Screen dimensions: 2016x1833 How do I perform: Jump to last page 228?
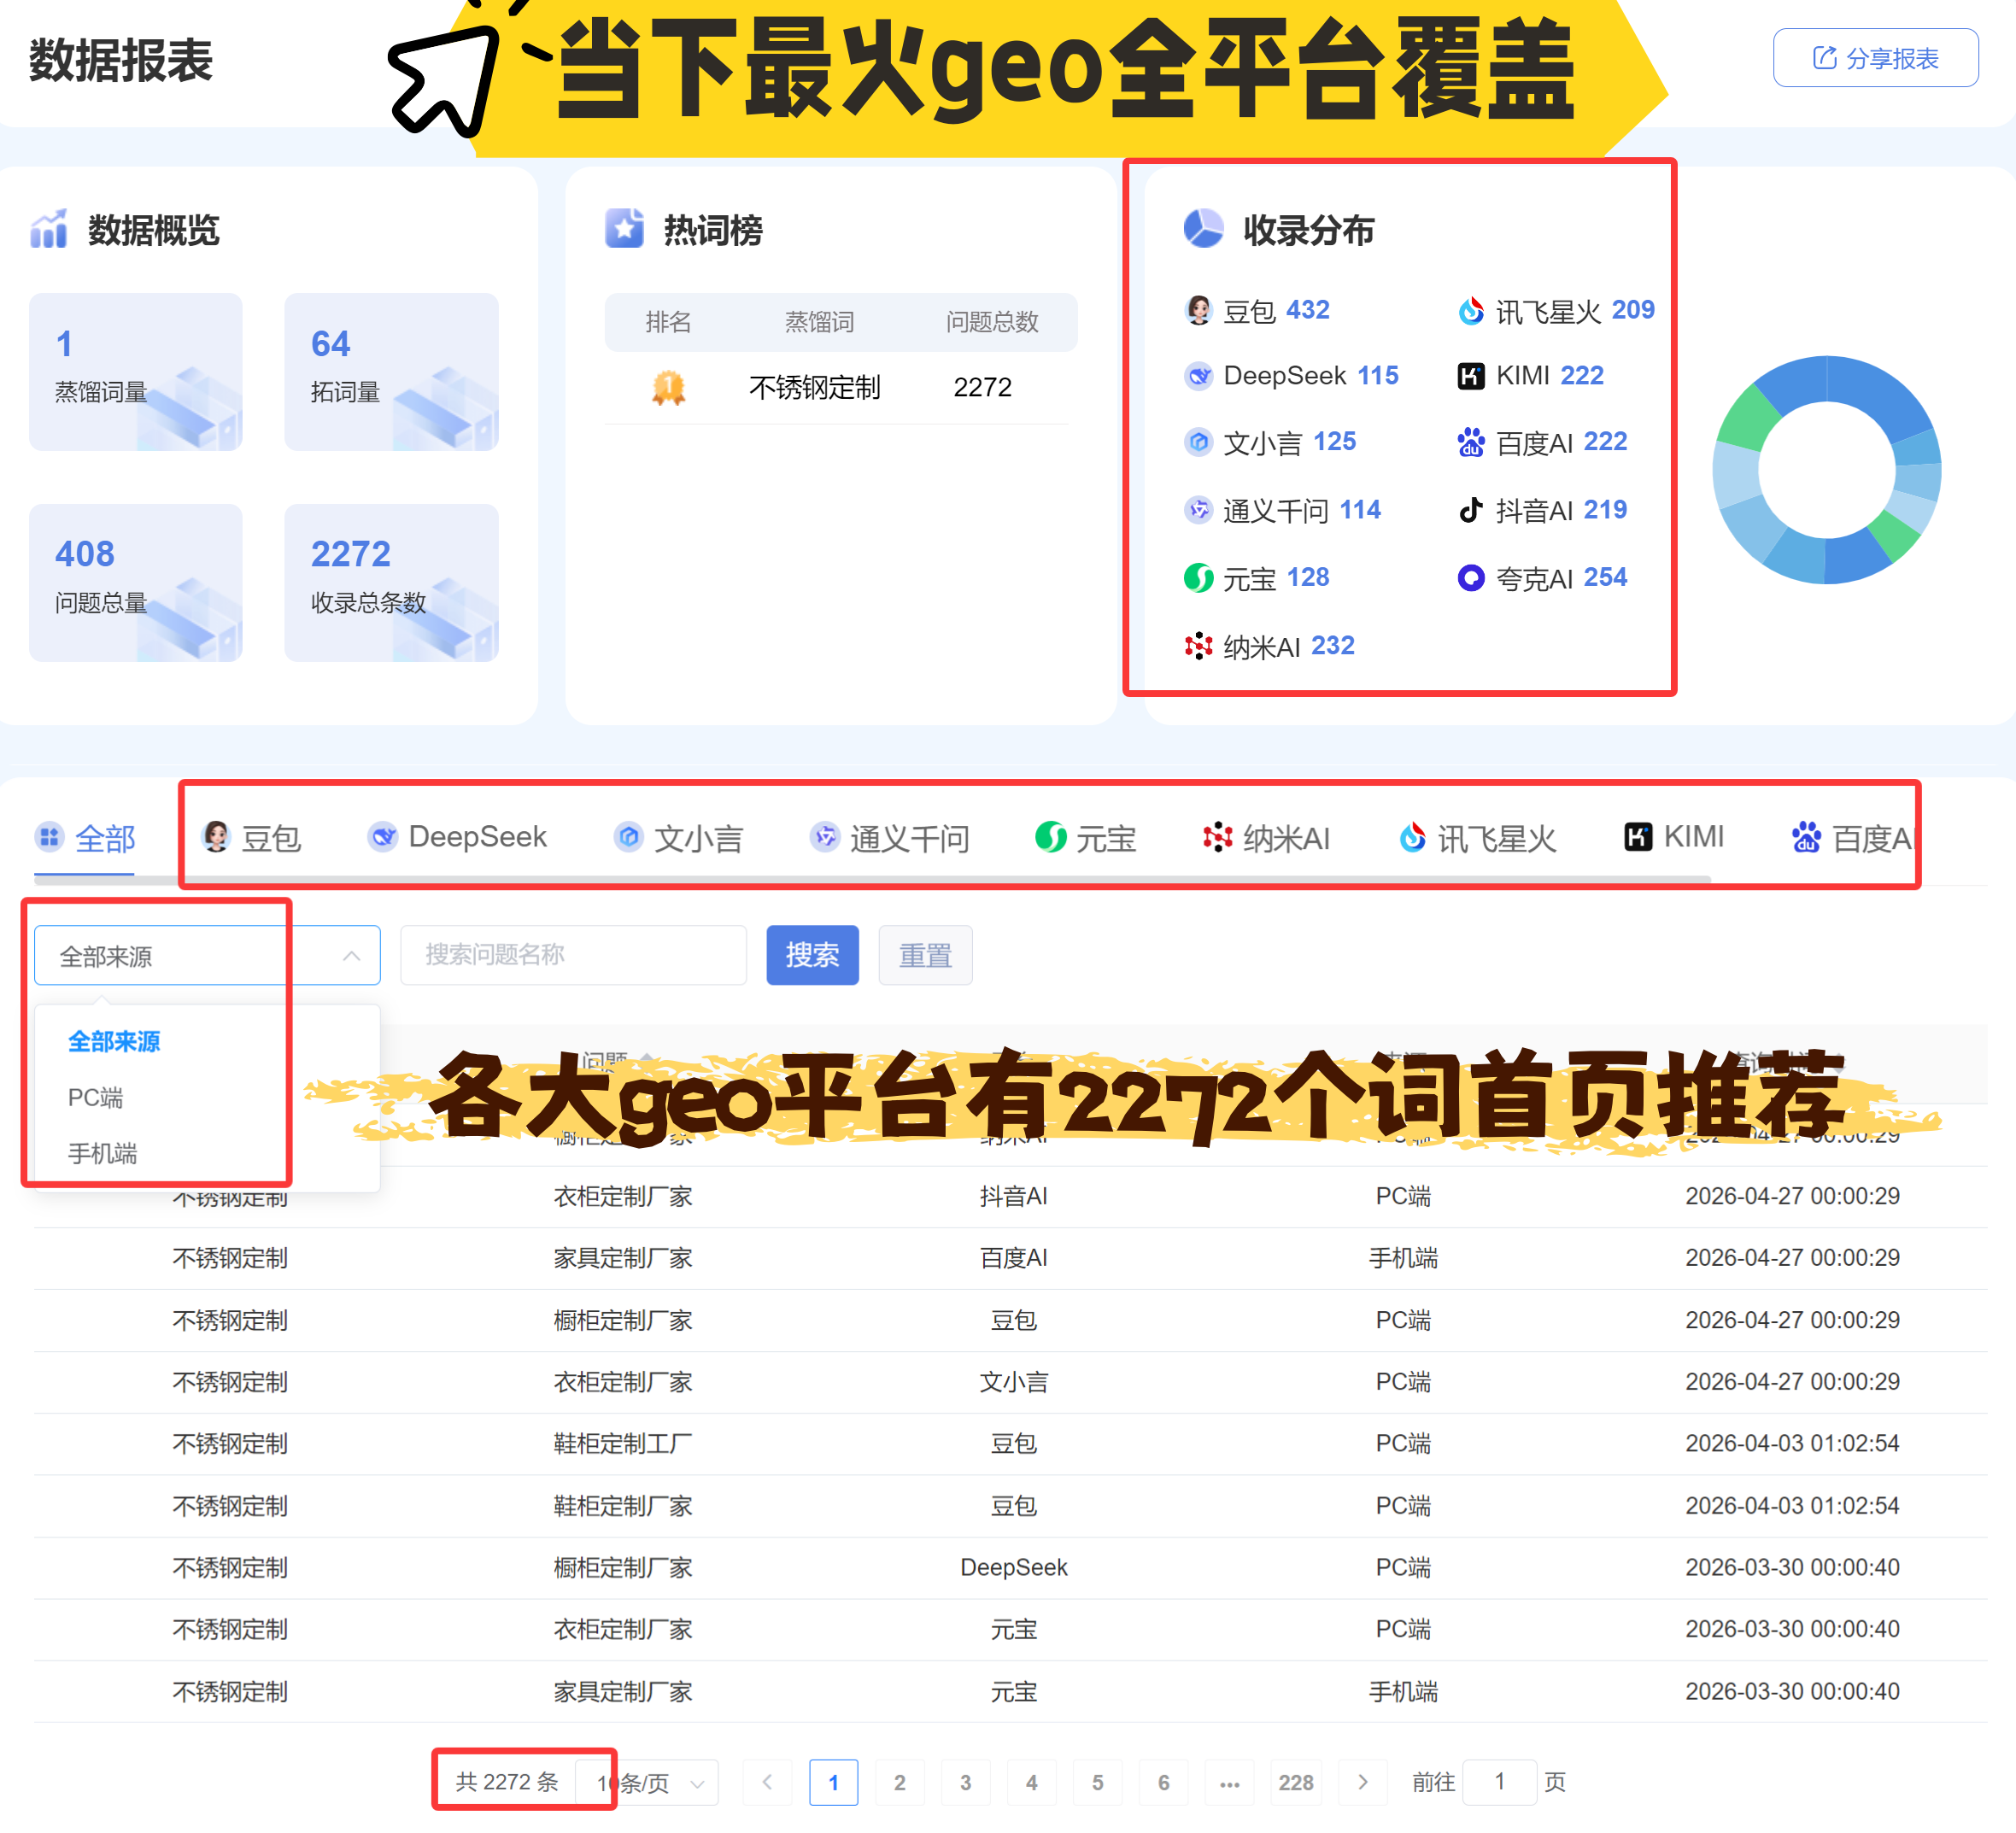1296,1783
